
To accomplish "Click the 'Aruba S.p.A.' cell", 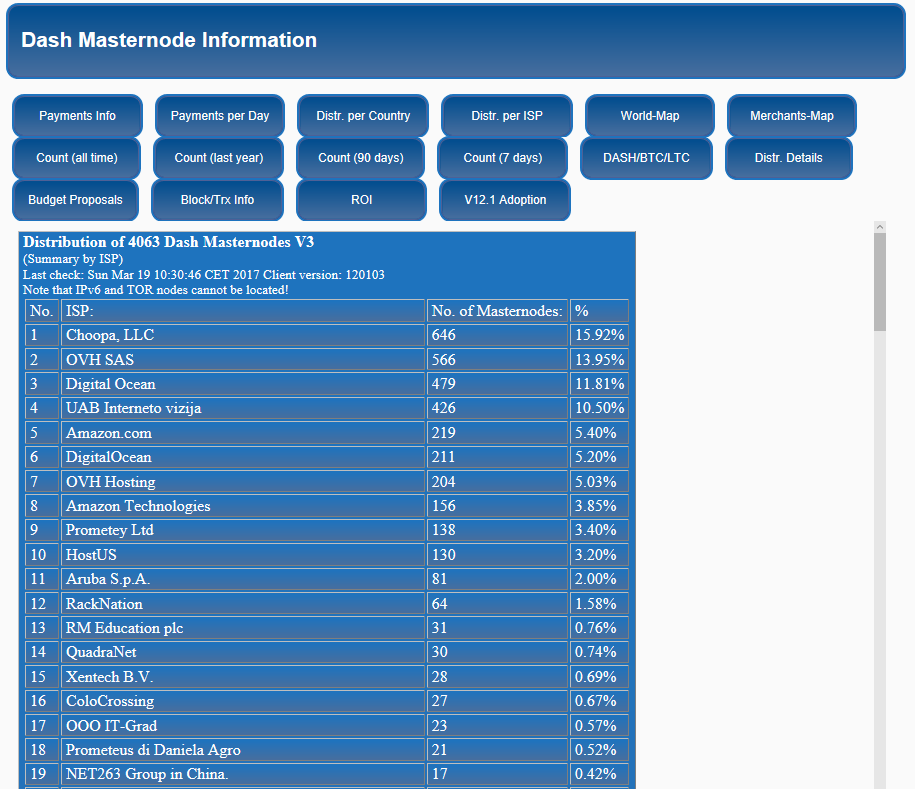I will point(243,579).
